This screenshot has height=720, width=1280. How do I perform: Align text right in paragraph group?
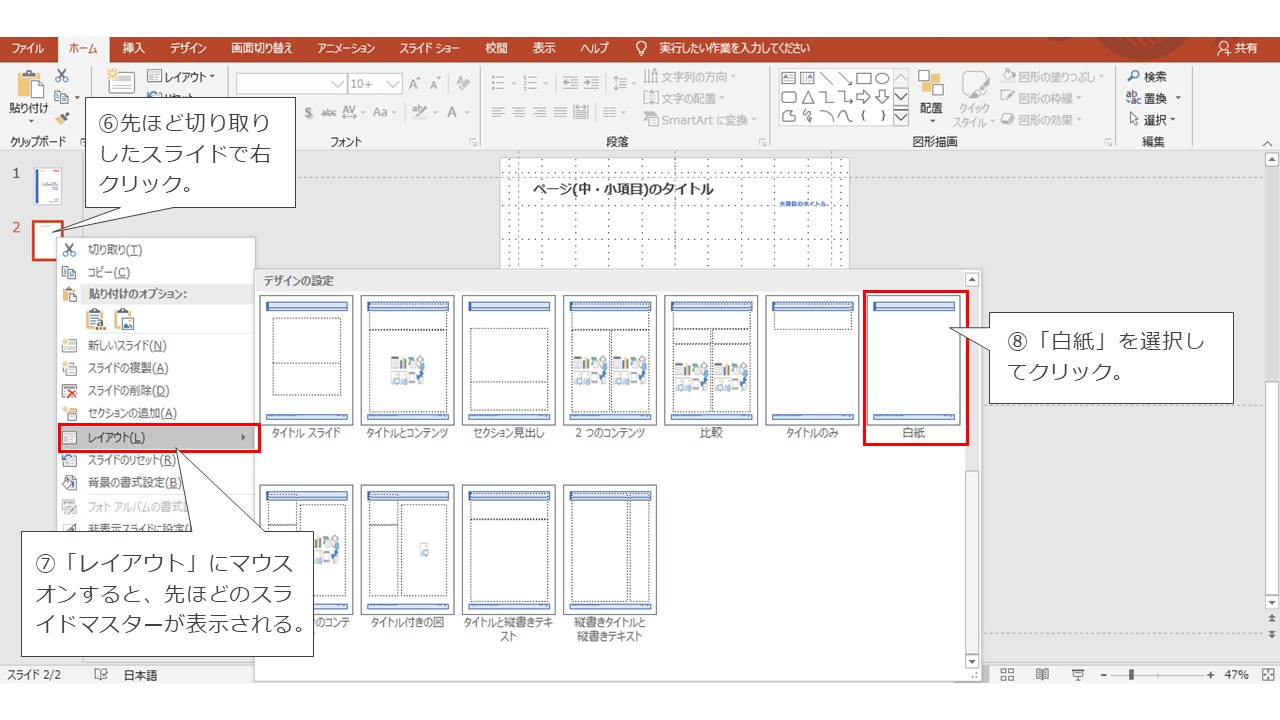coord(542,113)
